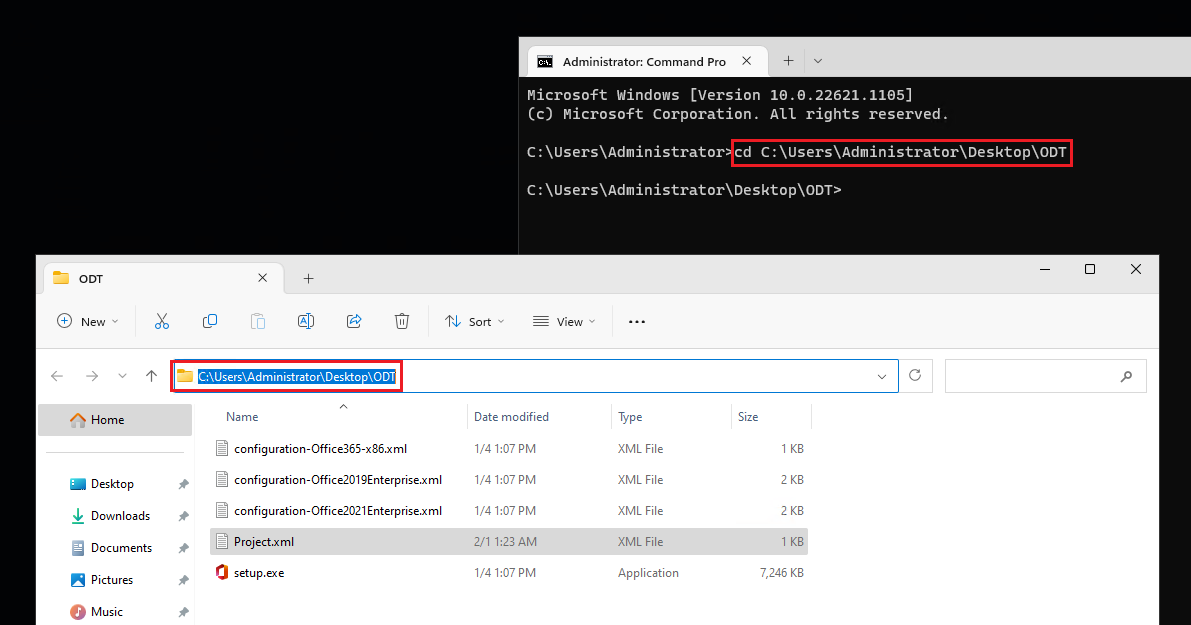Image resolution: width=1191 pixels, height=625 pixels.
Task: Click the search magnifier icon
Action: 1126,376
